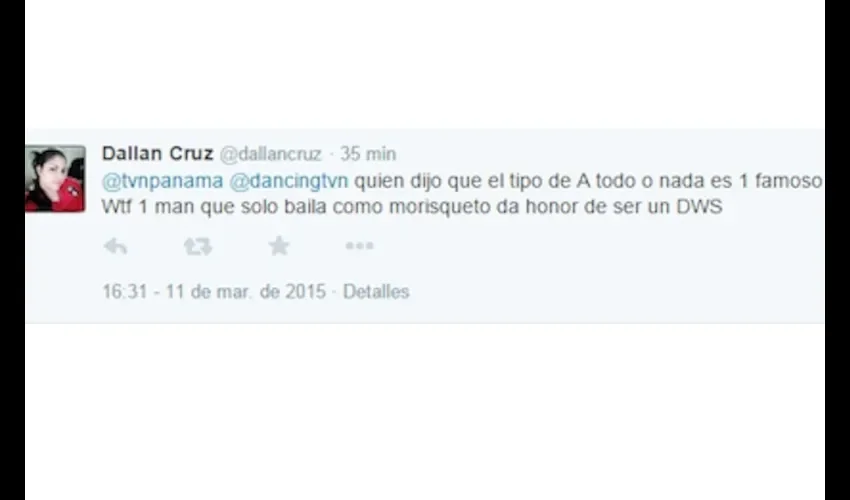
Task: Favorite the tweet with the star icon
Action: (x=279, y=246)
